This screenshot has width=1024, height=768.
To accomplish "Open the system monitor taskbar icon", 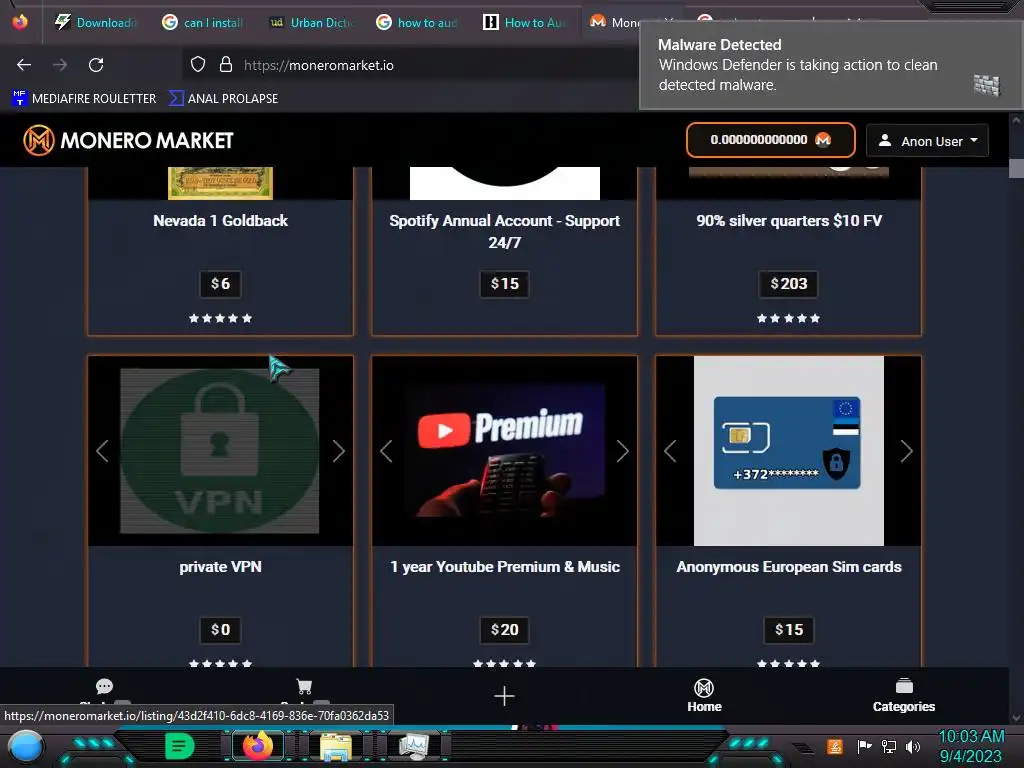I will click(x=414, y=746).
